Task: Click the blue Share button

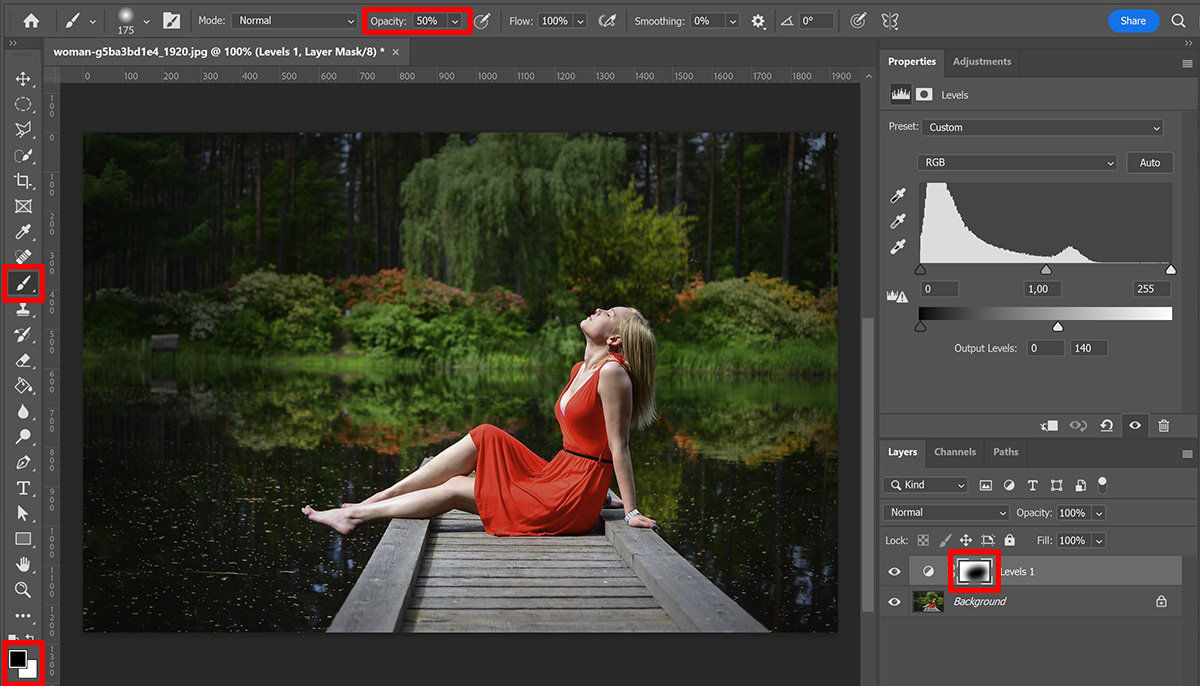Action: (1133, 20)
